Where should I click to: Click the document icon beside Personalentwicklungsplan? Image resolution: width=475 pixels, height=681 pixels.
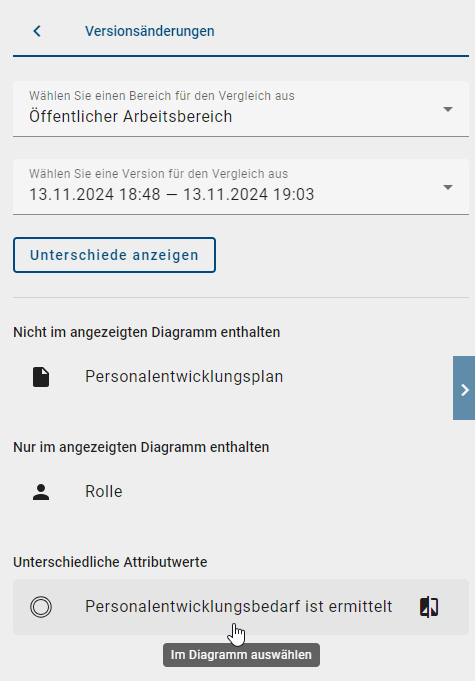tap(41, 377)
